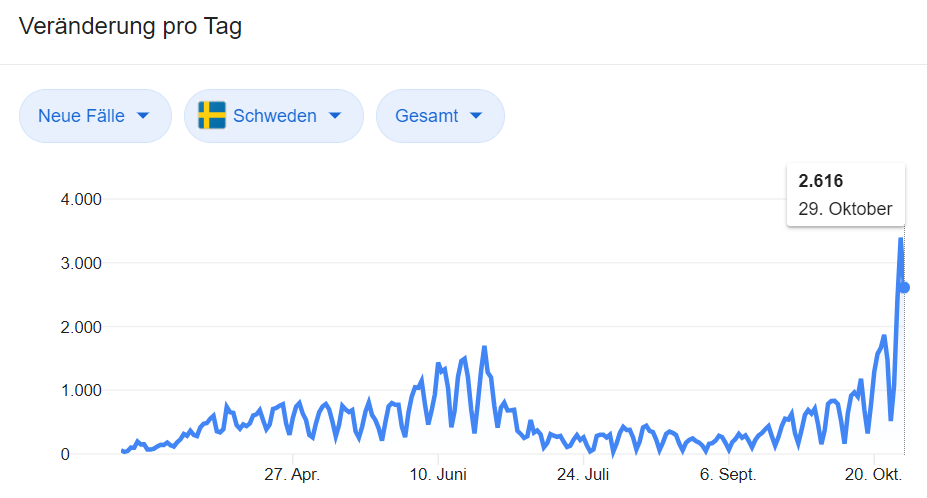Click the 2.000 y-axis label

[82, 327]
